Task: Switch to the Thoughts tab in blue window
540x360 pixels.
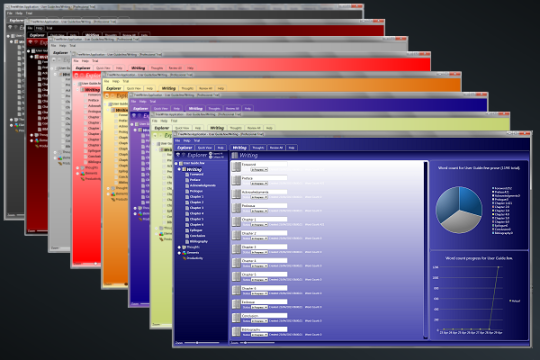Action: (258, 148)
